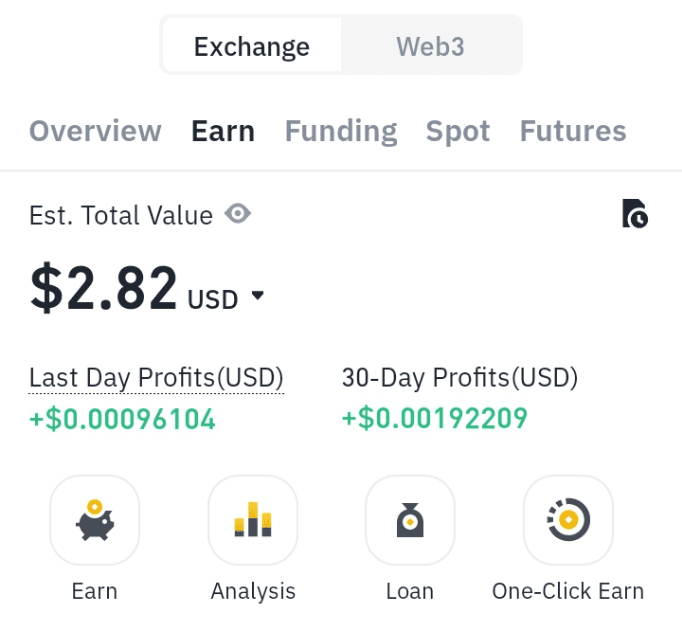Image resolution: width=682 pixels, height=621 pixels.
Task: Open earn history document clock icon
Action: click(635, 214)
